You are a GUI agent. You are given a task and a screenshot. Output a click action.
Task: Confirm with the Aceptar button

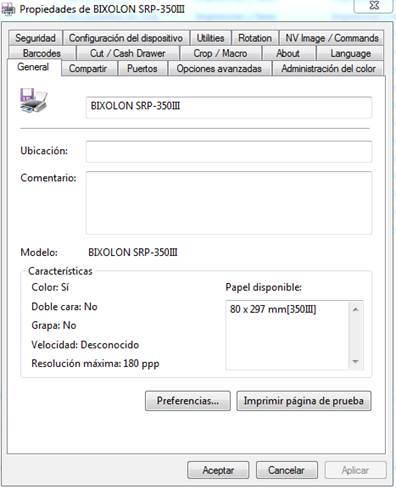pos(218,470)
